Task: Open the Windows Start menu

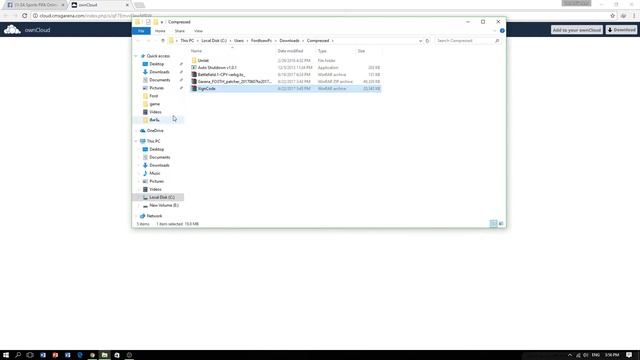Action: (x=6, y=355)
